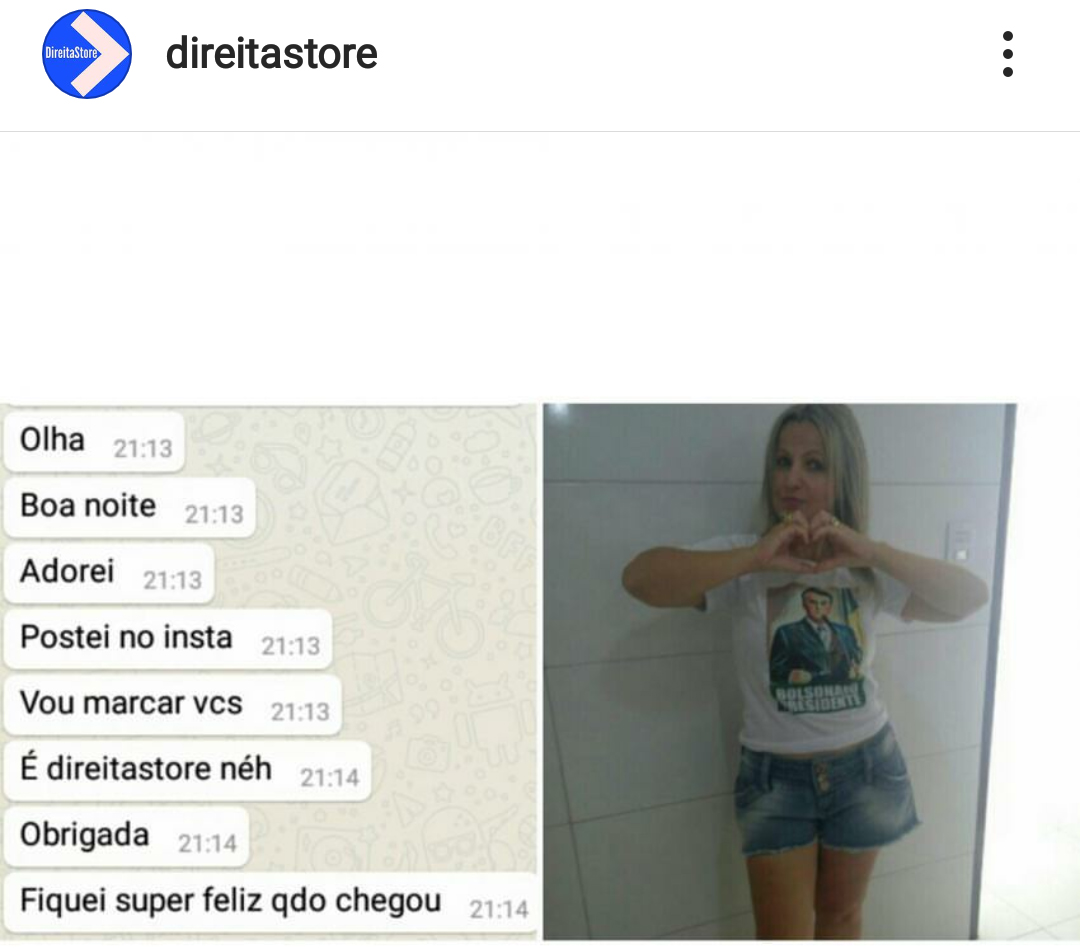Select the "Vou marcar vcs" message
1080x948 pixels.
(173, 705)
